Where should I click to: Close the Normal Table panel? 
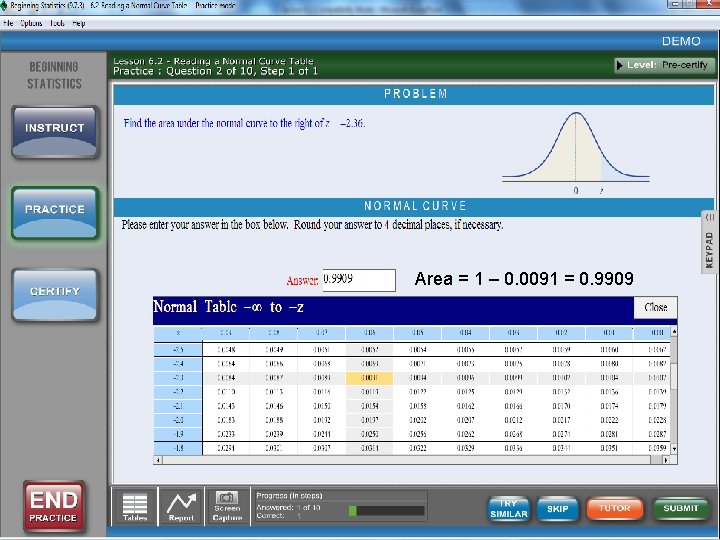click(655, 307)
